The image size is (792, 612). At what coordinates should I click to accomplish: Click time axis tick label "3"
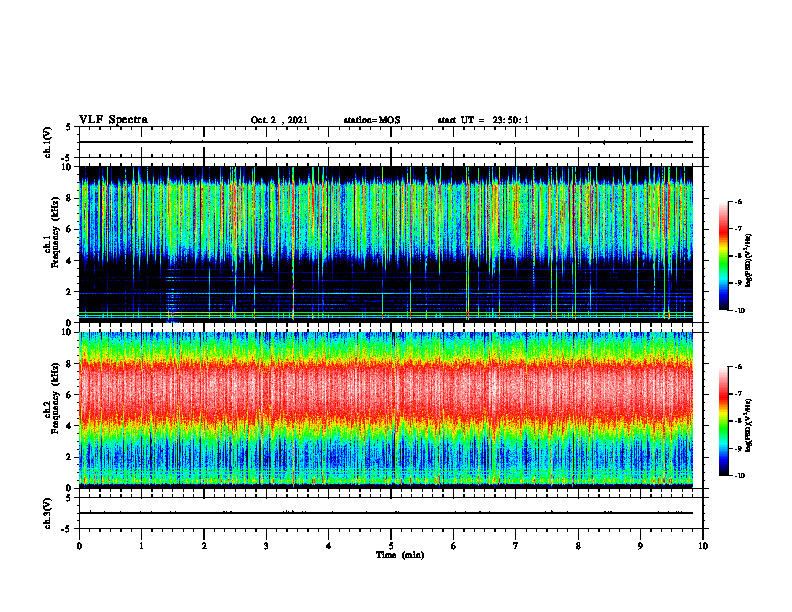[x=266, y=546]
